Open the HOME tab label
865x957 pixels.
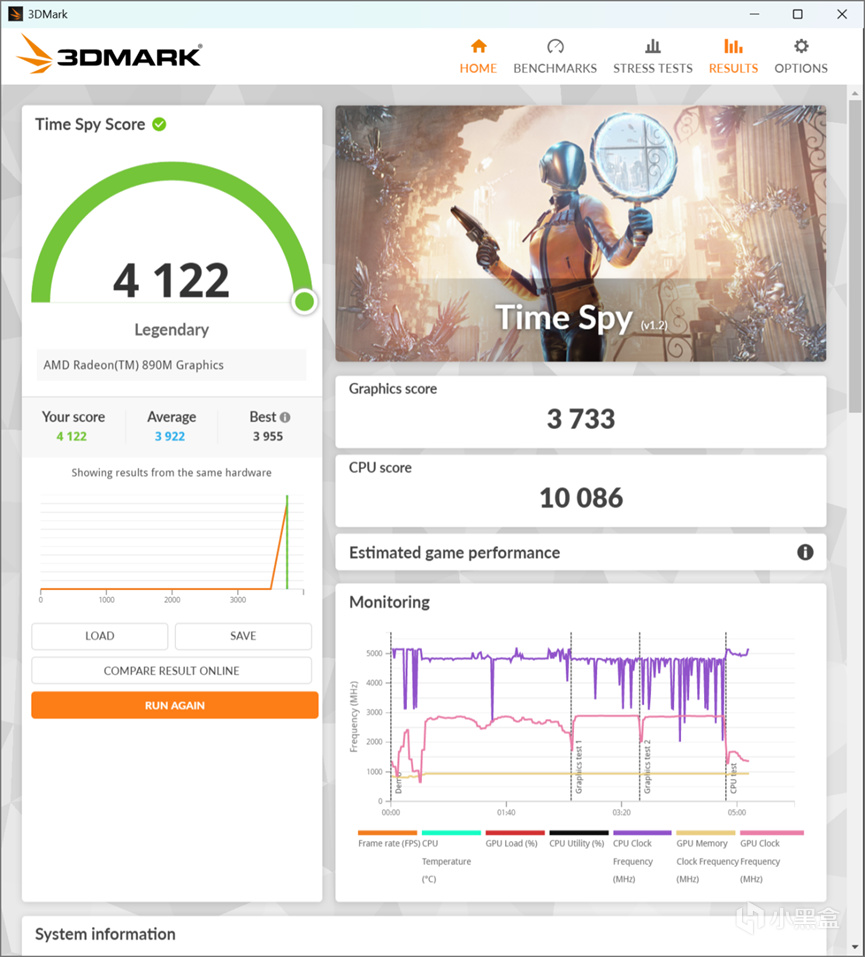point(478,68)
